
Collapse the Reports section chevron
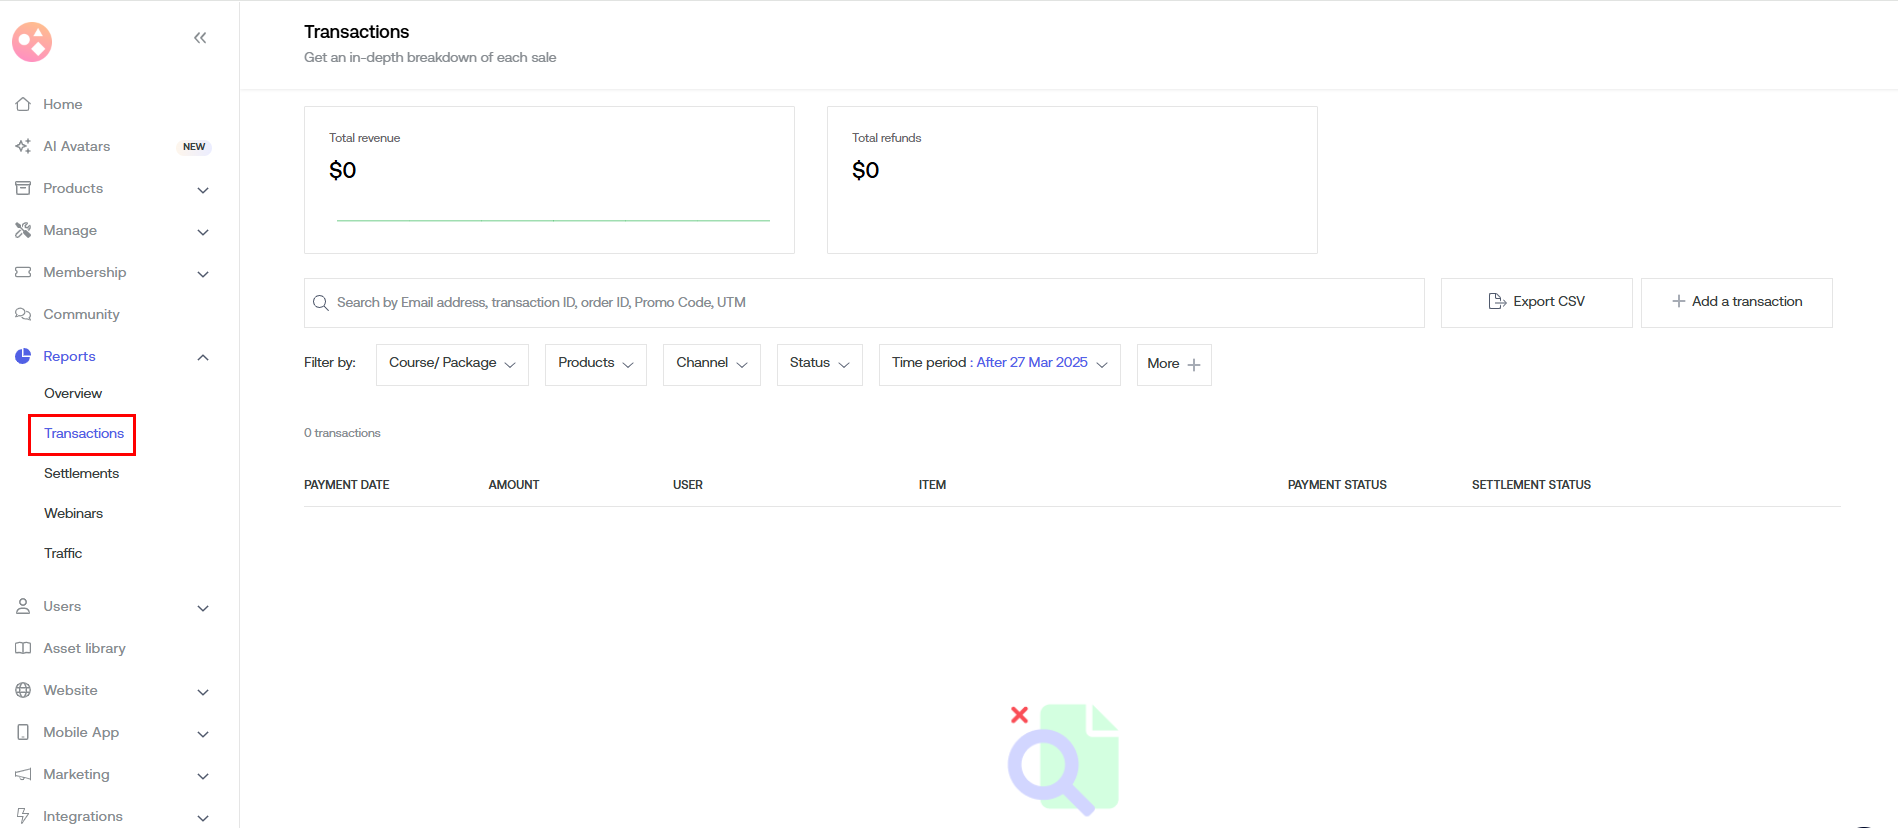[203, 357]
